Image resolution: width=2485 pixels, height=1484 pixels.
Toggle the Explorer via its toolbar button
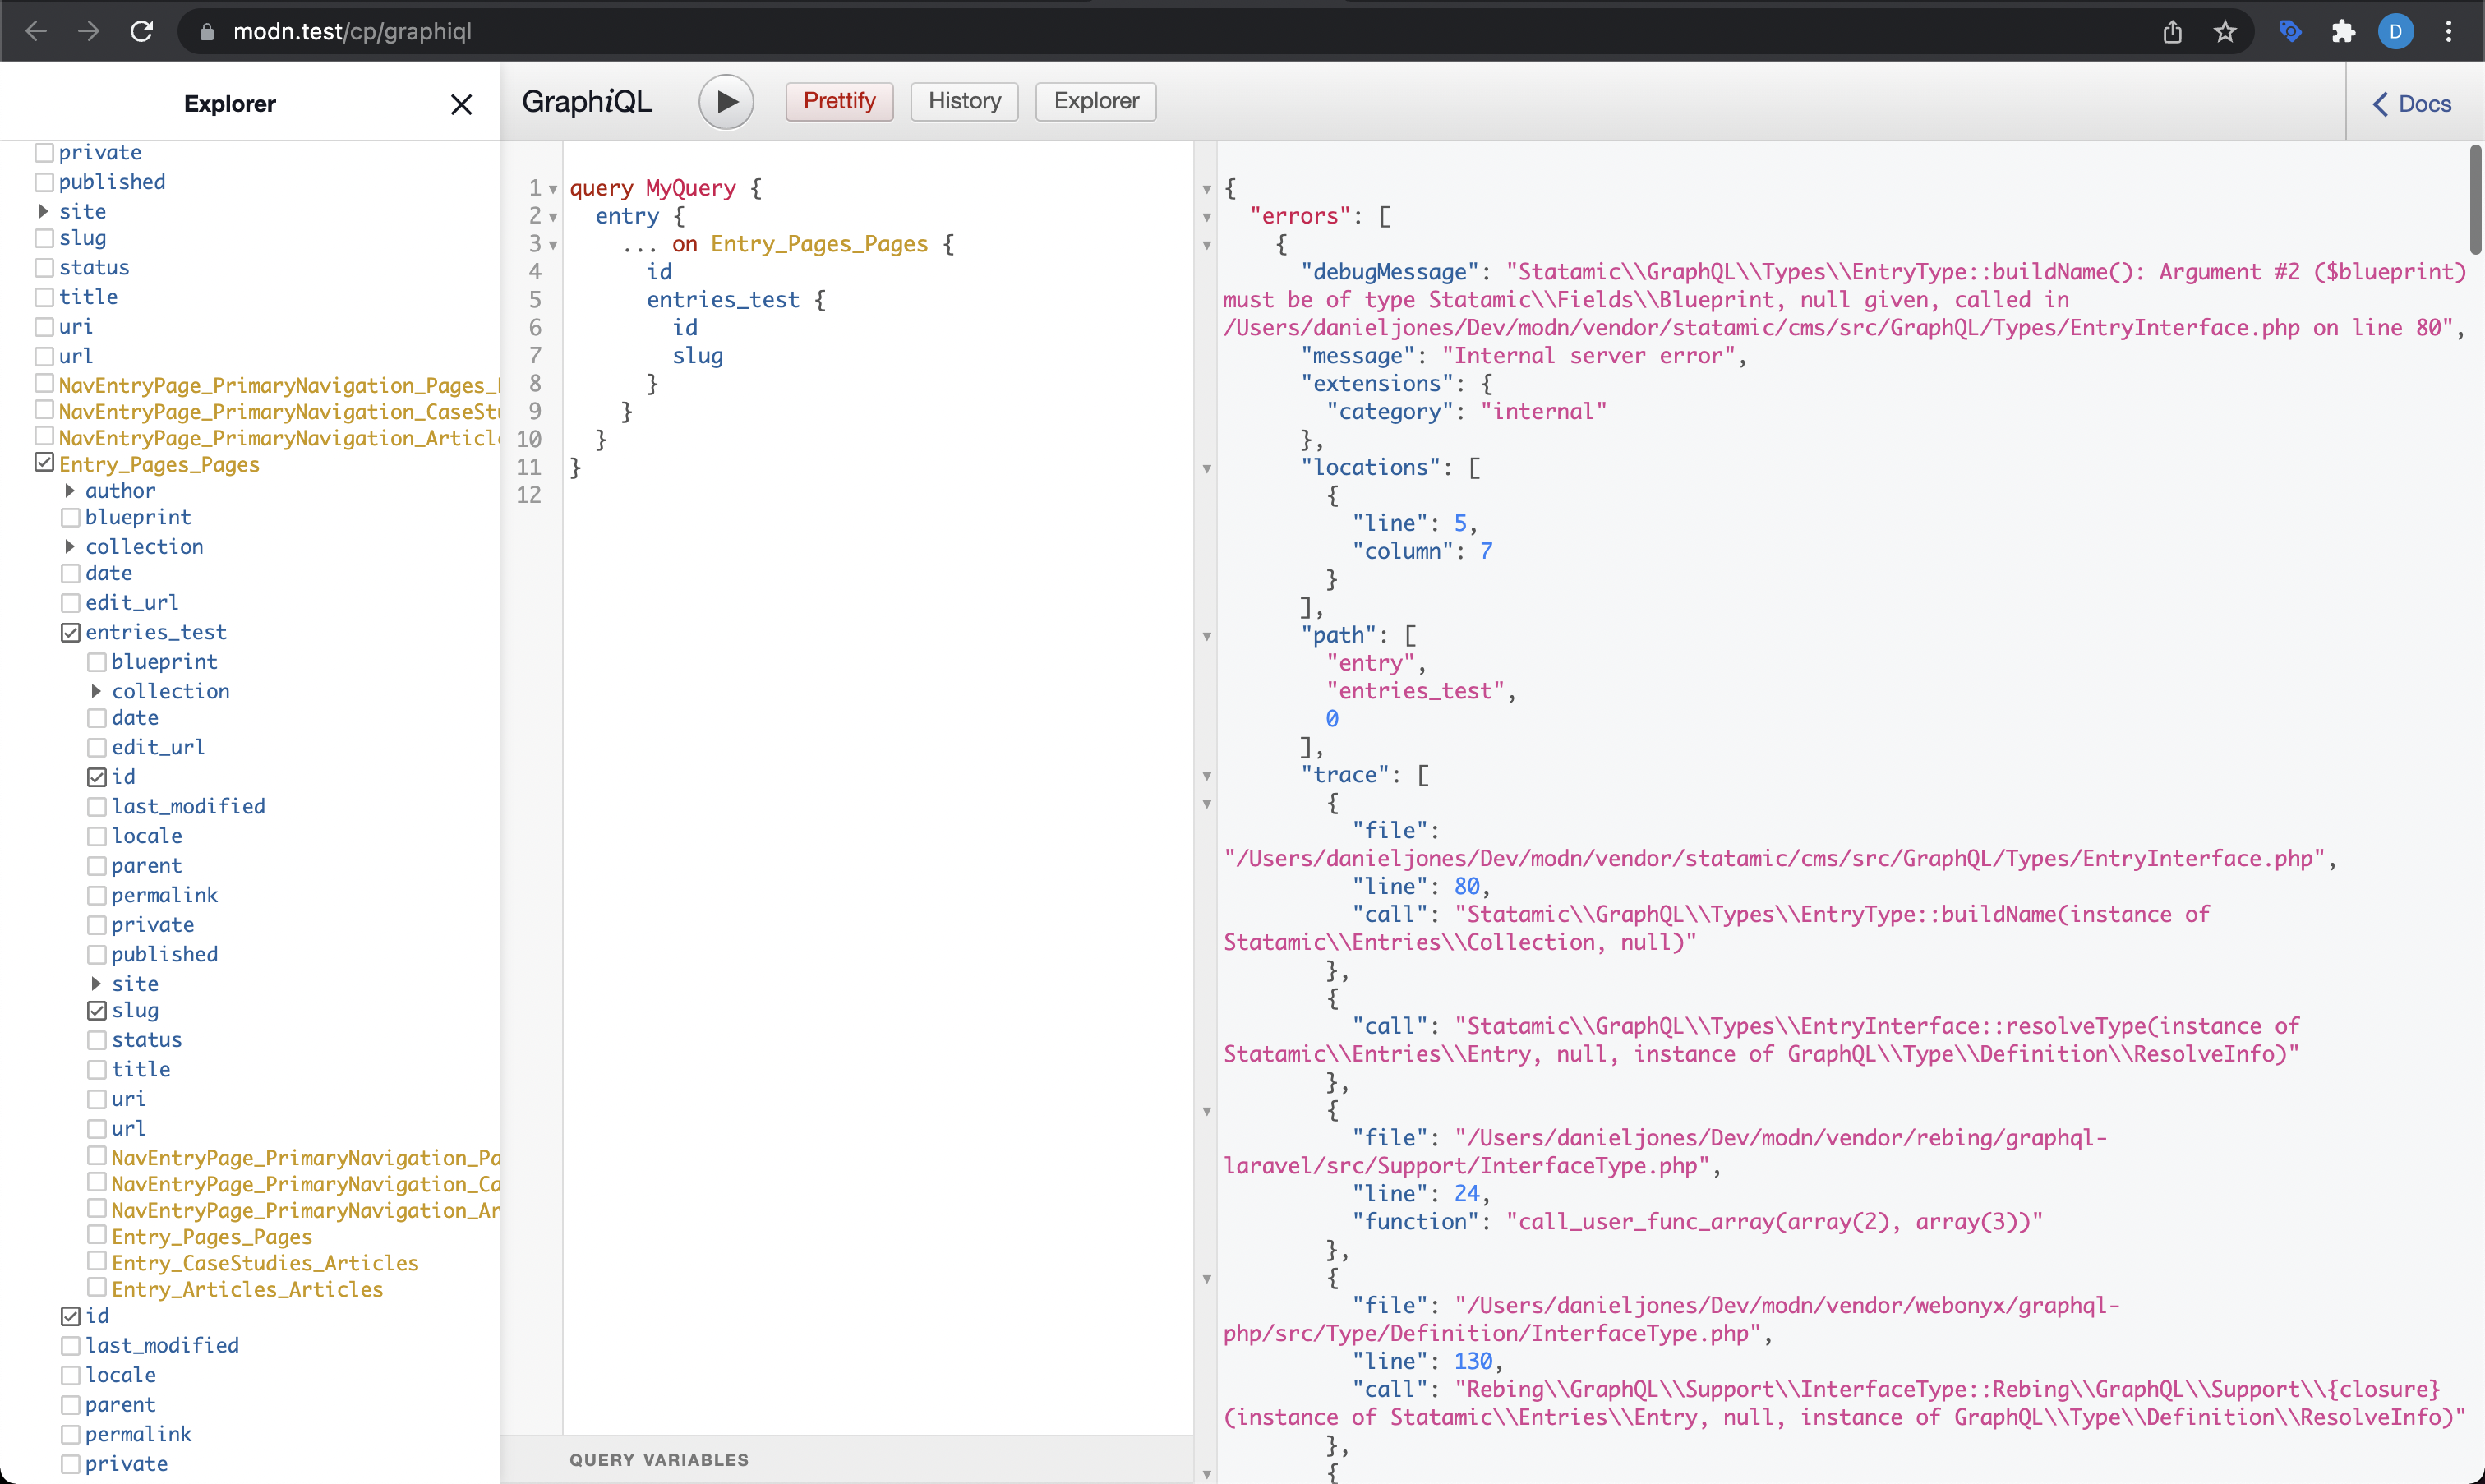(1095, 101)
